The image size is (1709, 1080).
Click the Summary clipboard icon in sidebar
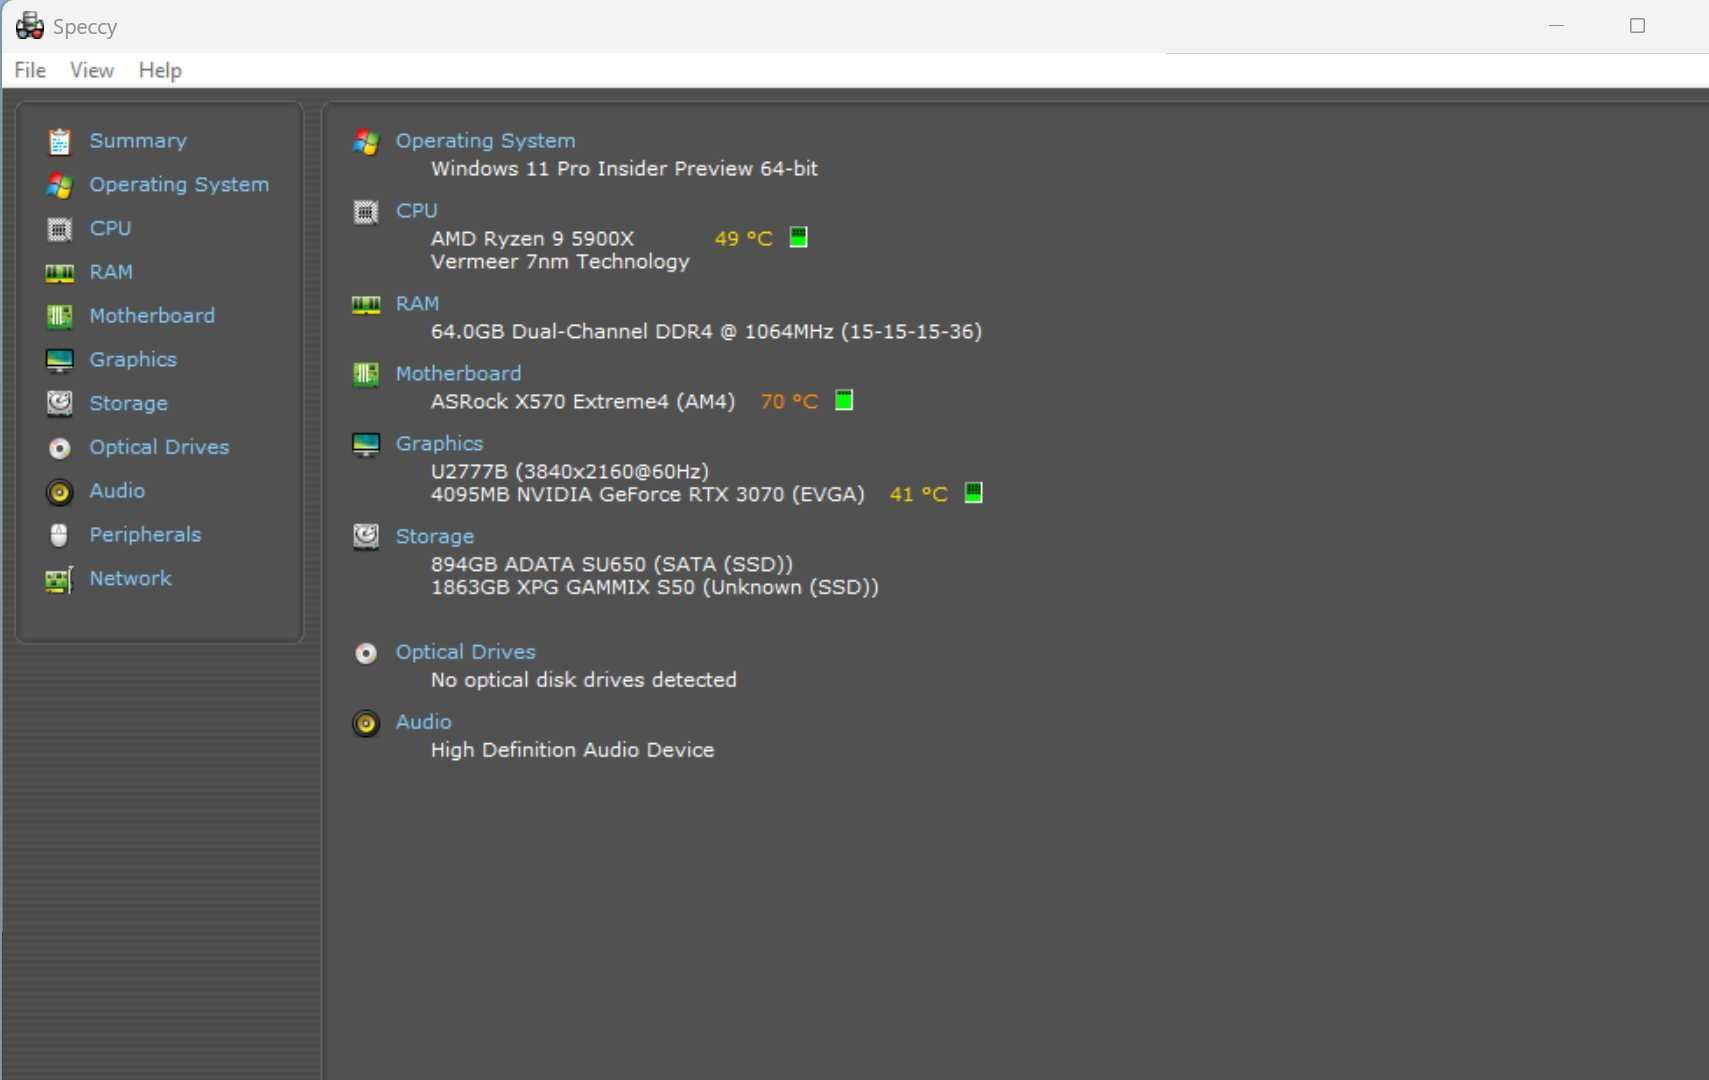pyautogui.click(x=59, y=142)
